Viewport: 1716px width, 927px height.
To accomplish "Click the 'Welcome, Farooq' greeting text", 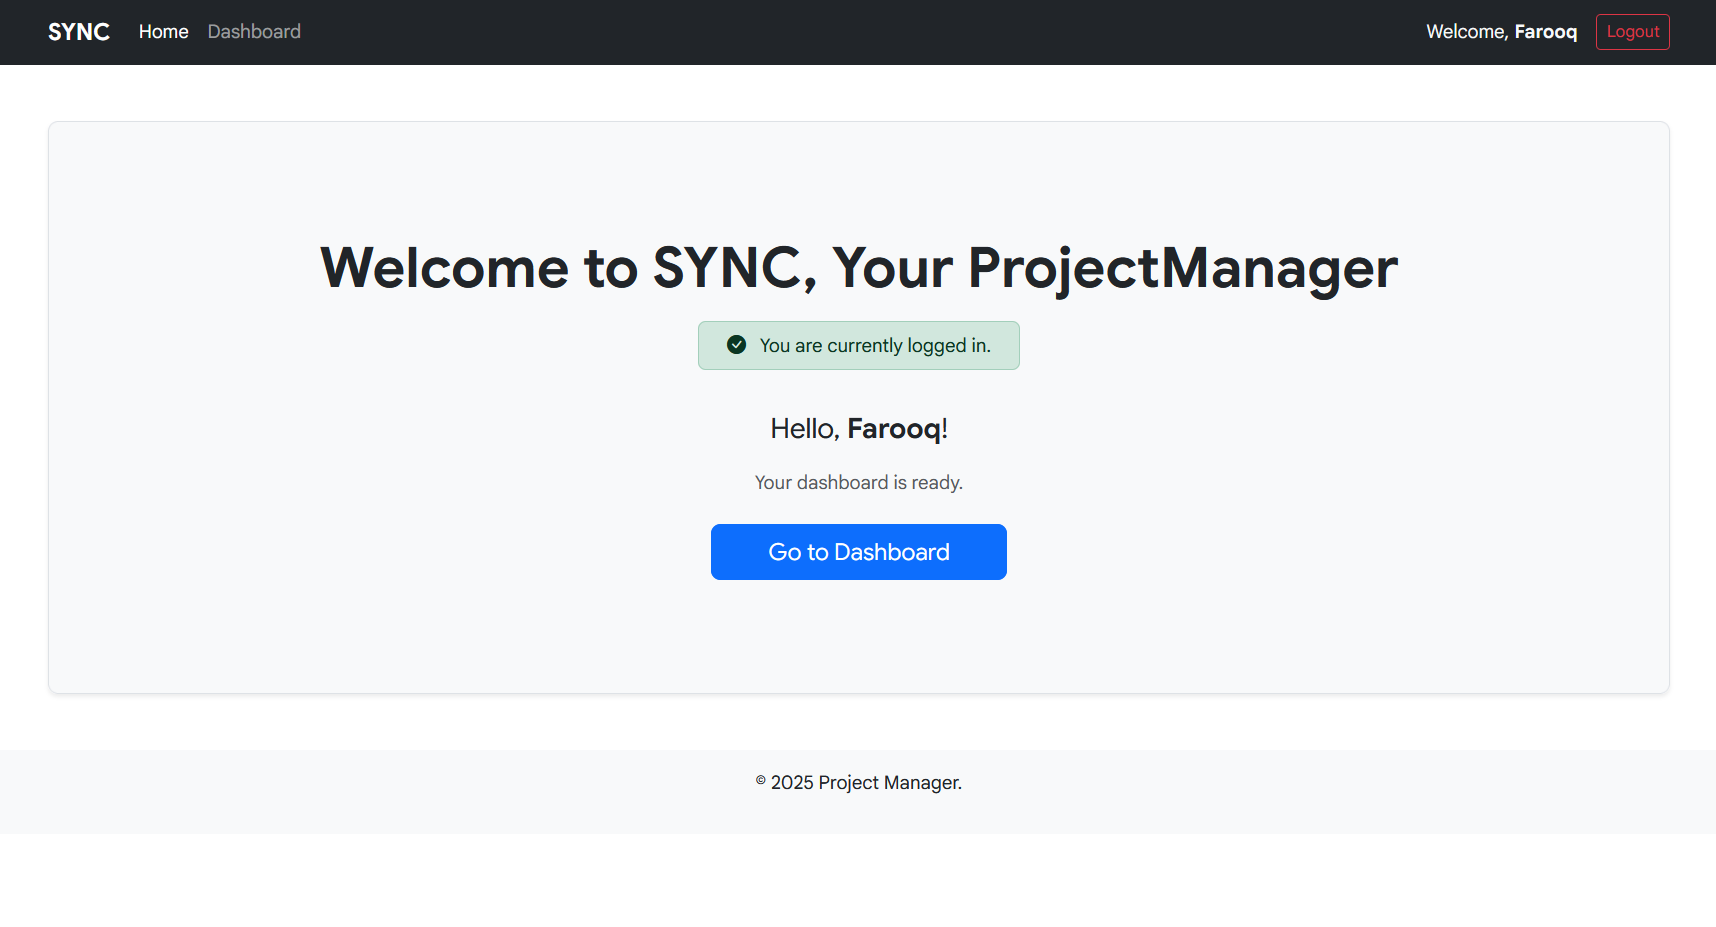I will tap(1501, 31).
